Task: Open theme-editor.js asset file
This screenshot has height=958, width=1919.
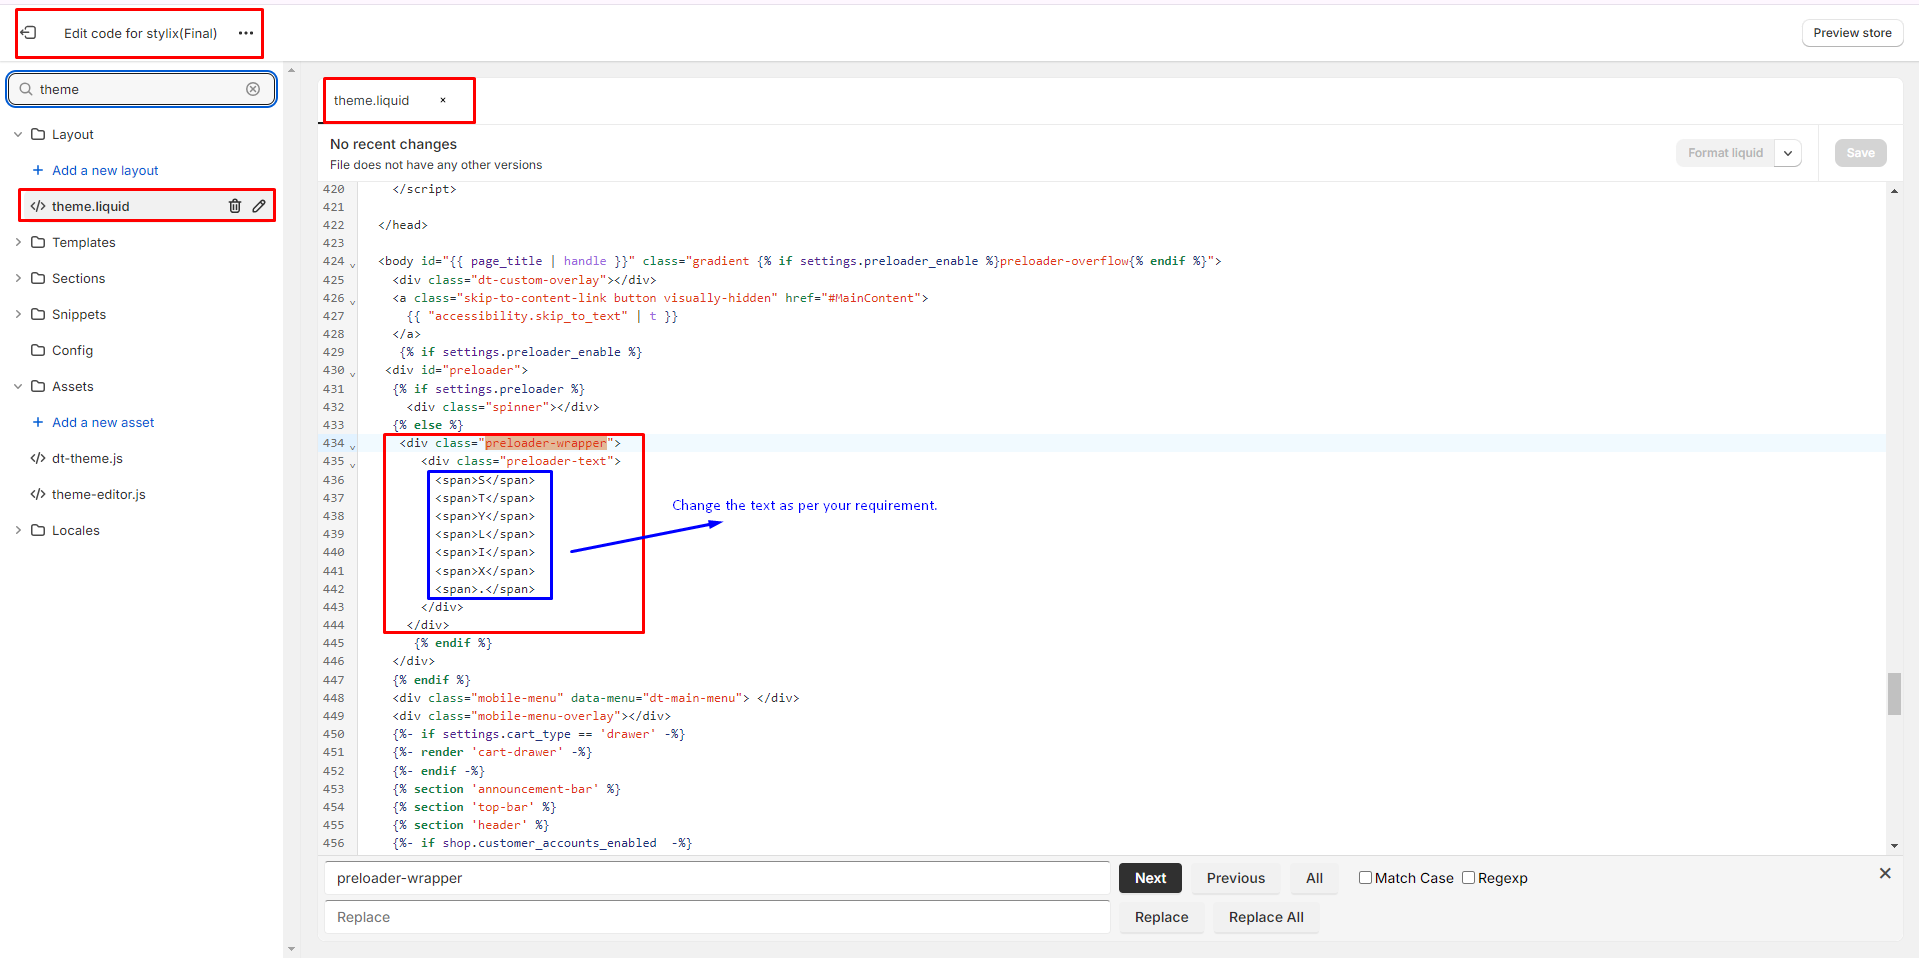Action: [99, 494]
